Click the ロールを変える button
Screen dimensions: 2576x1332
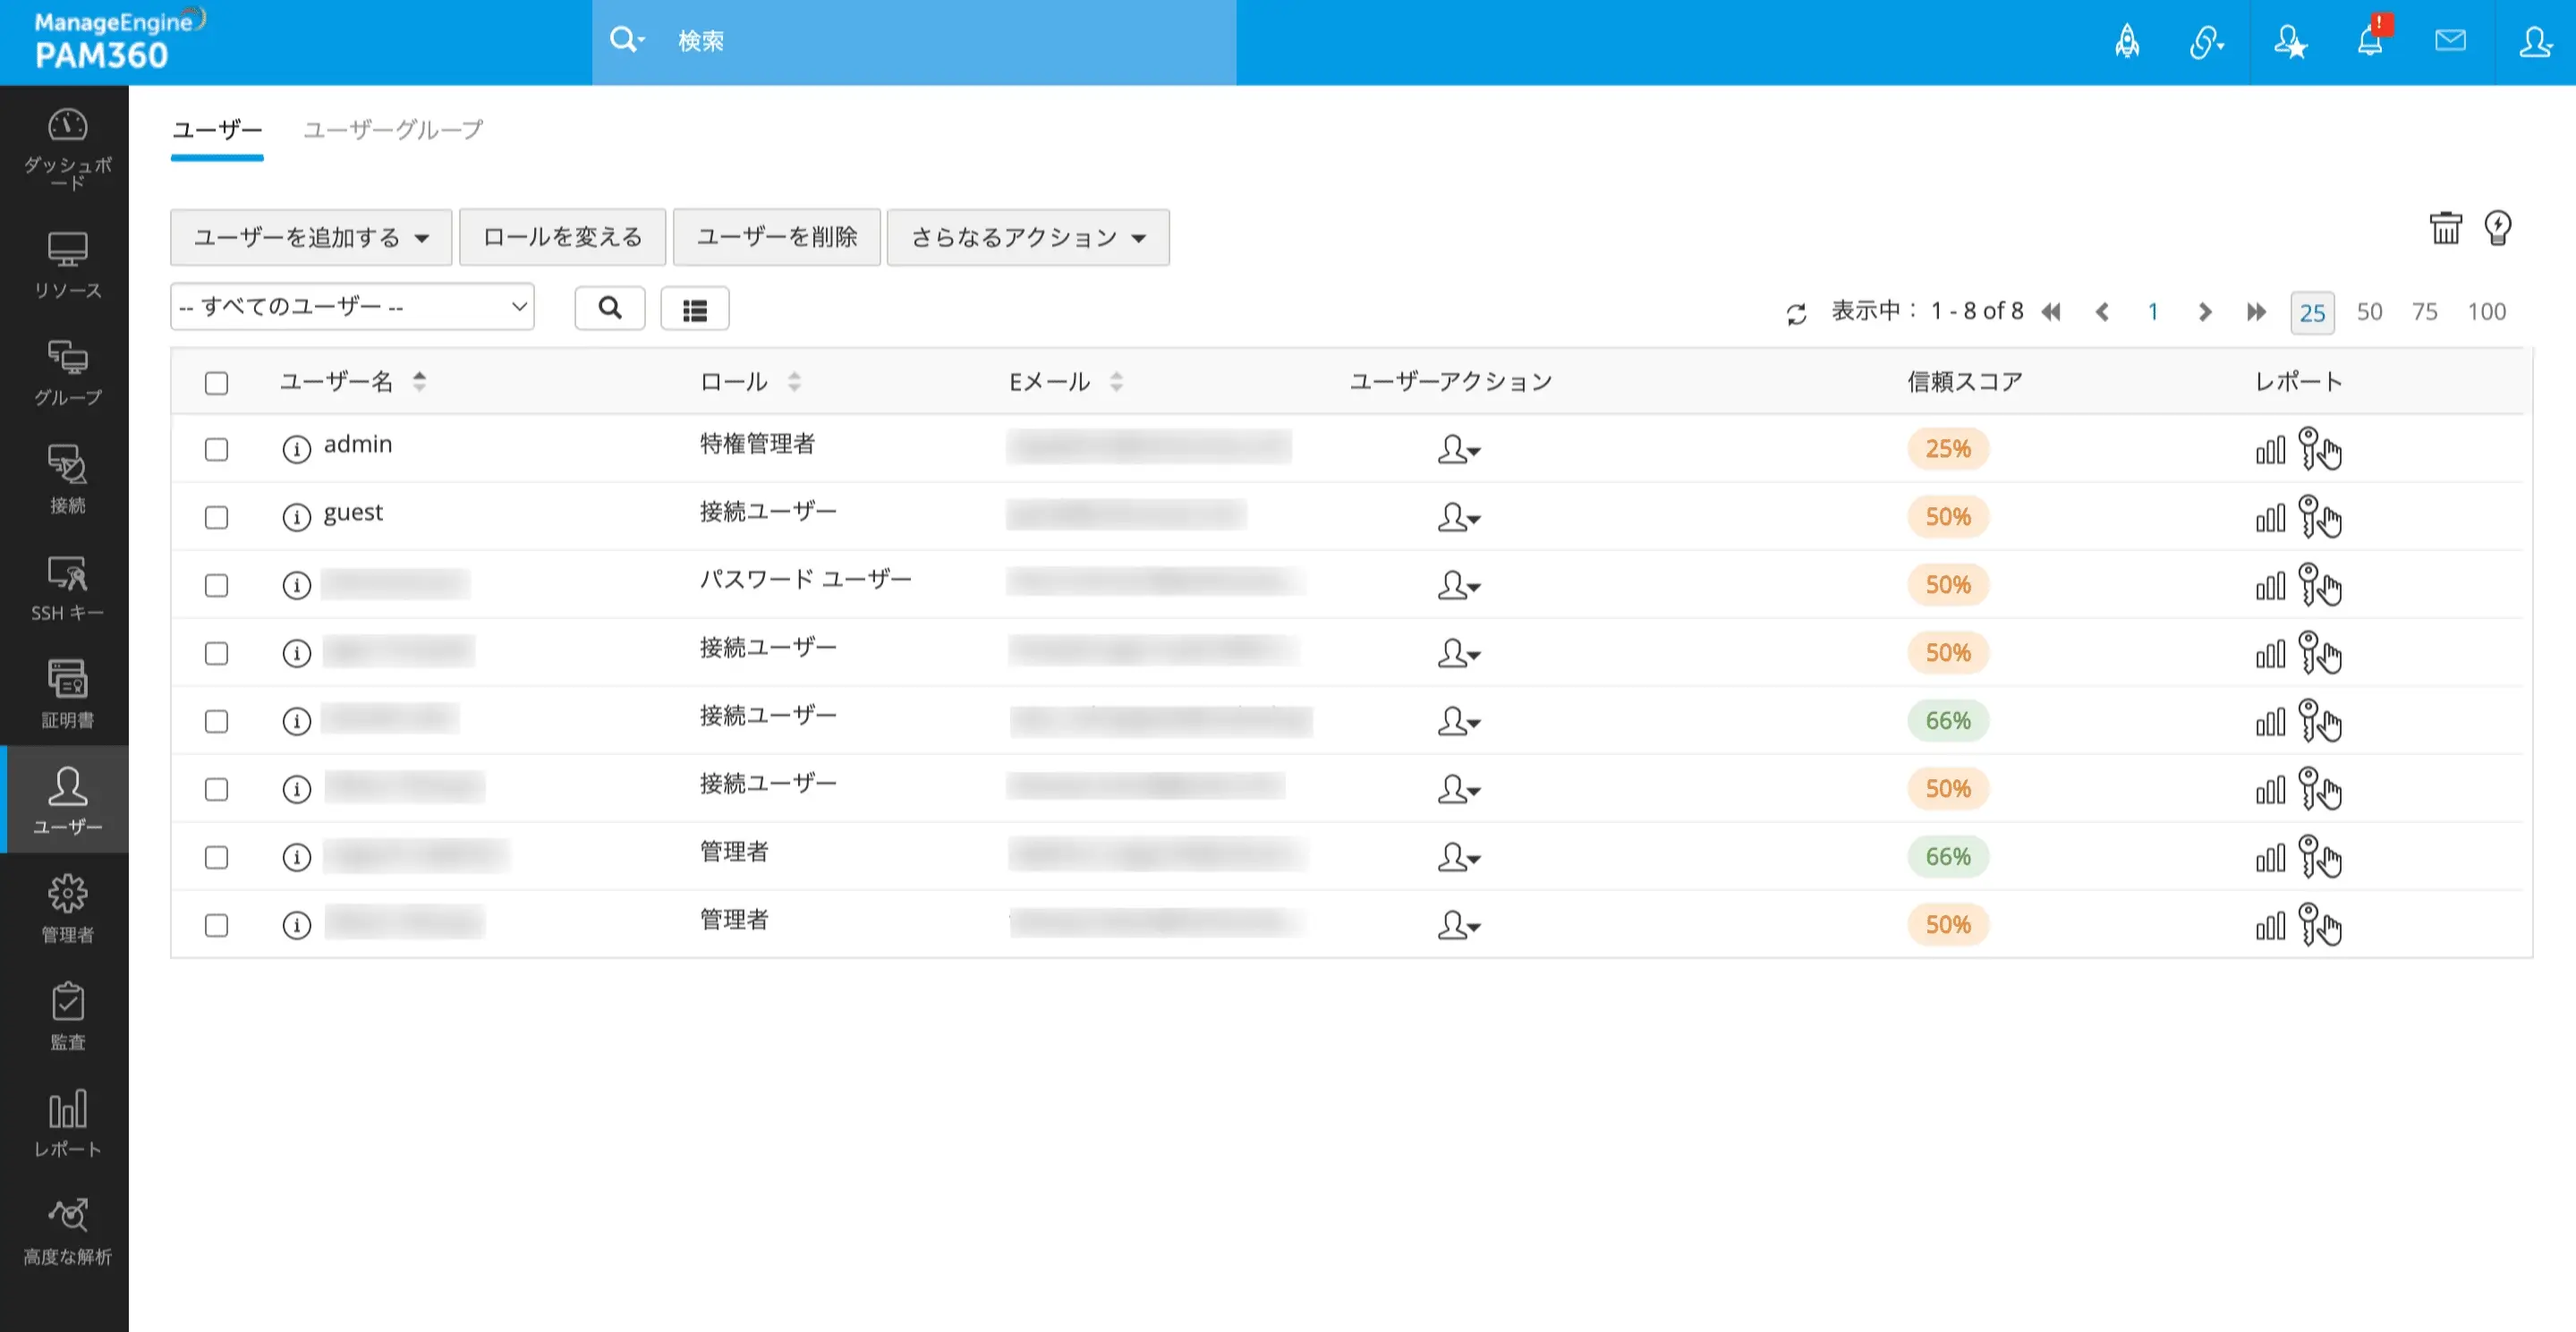[562, 238]
